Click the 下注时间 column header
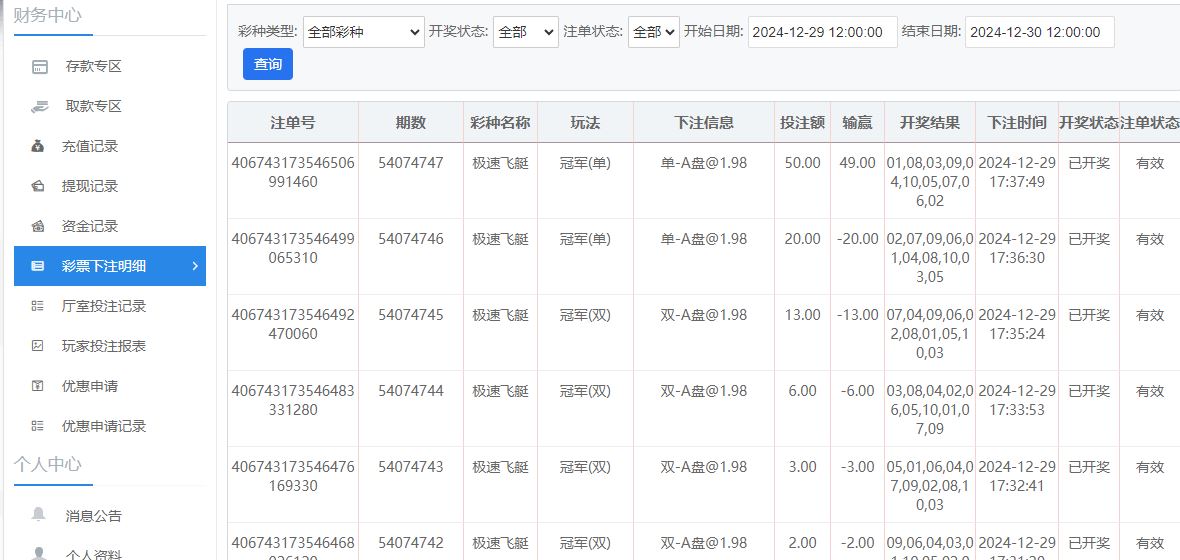The width and height of the screenshot is (1180, 560). [1016, 123]
